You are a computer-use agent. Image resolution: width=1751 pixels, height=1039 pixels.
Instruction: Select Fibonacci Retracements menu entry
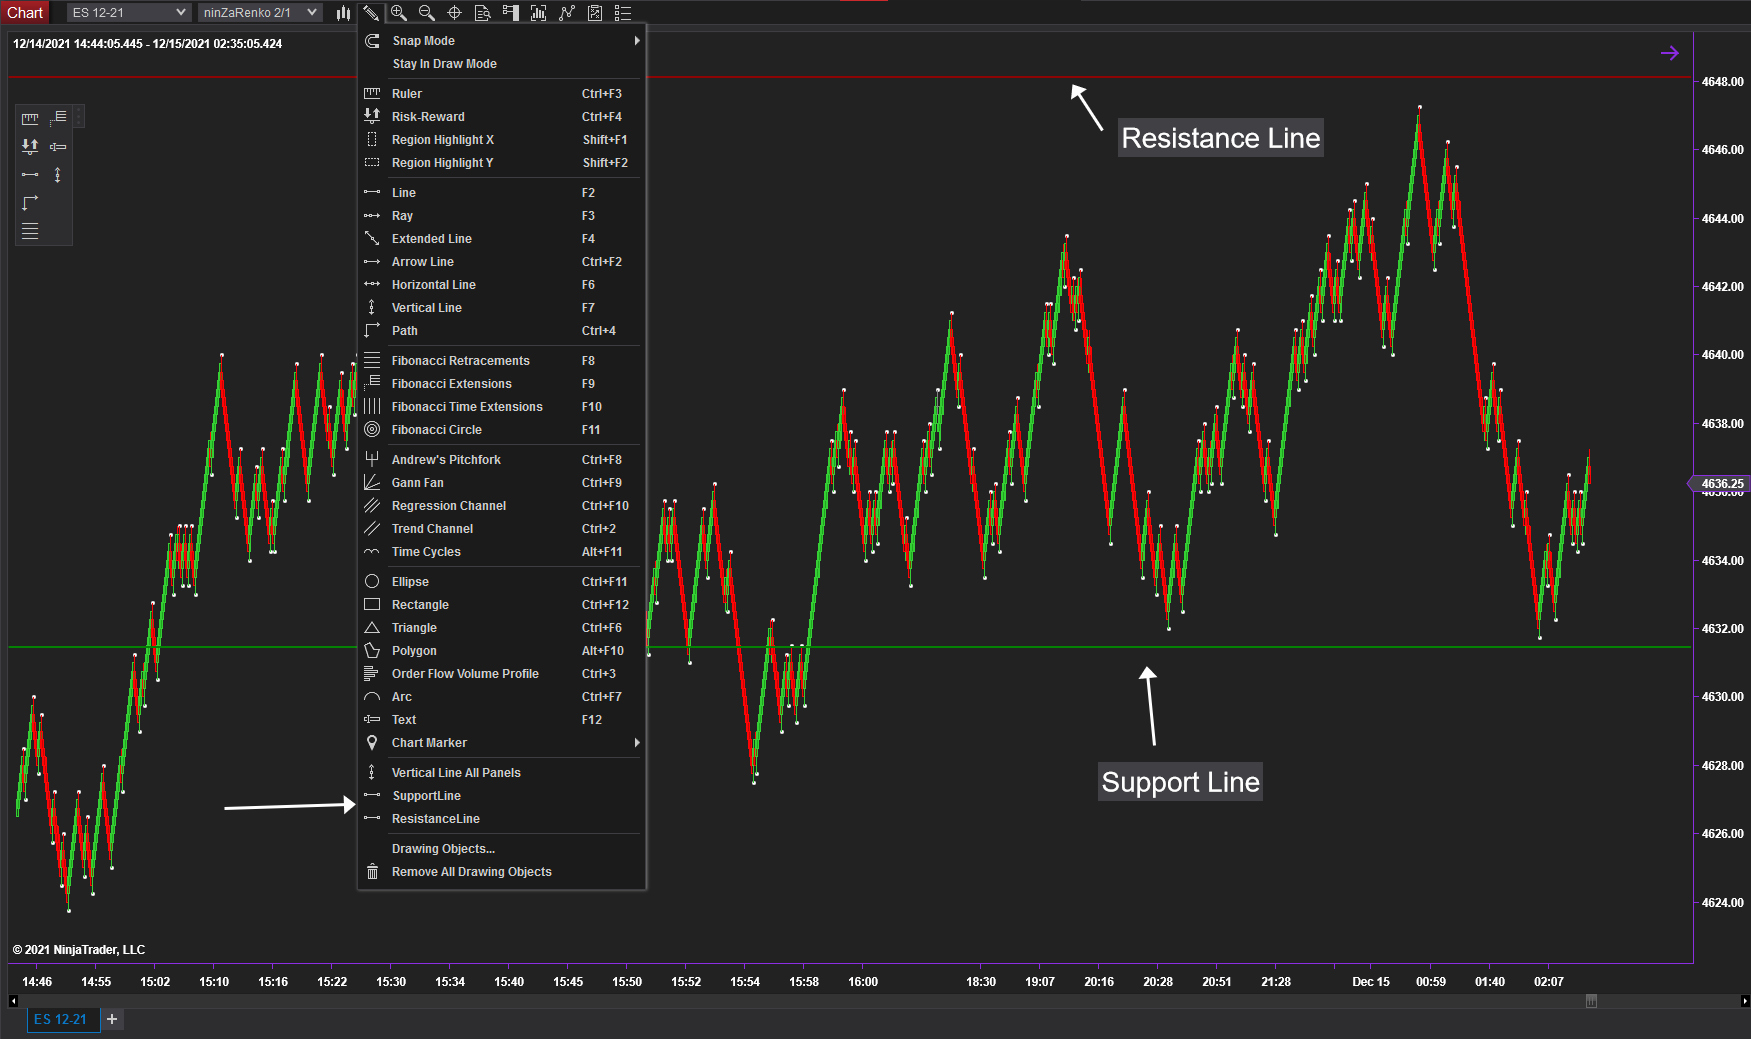point(502,361)
